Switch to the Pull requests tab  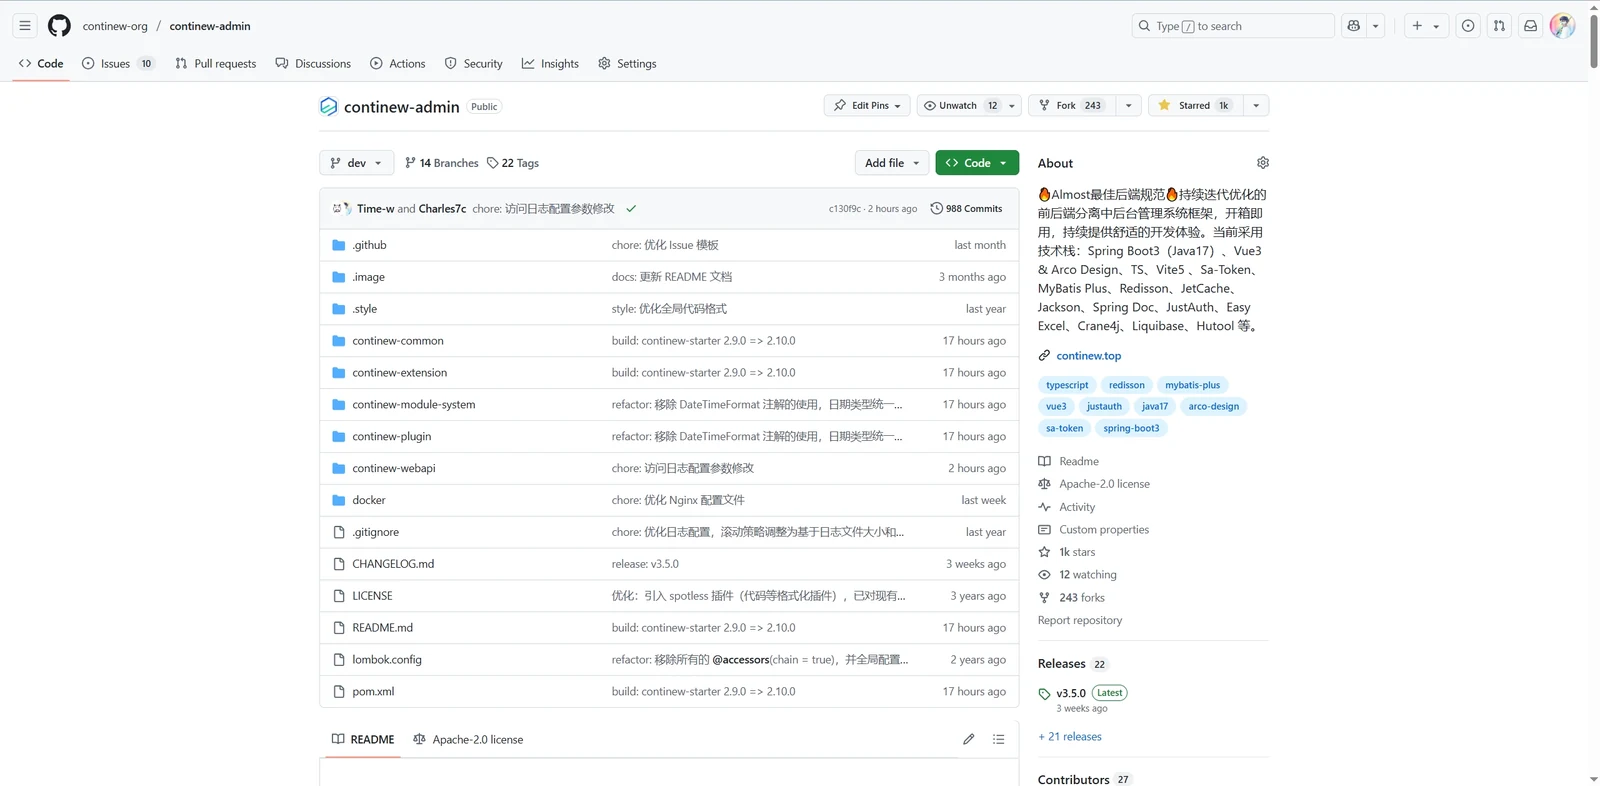click(x=216, y=64)
